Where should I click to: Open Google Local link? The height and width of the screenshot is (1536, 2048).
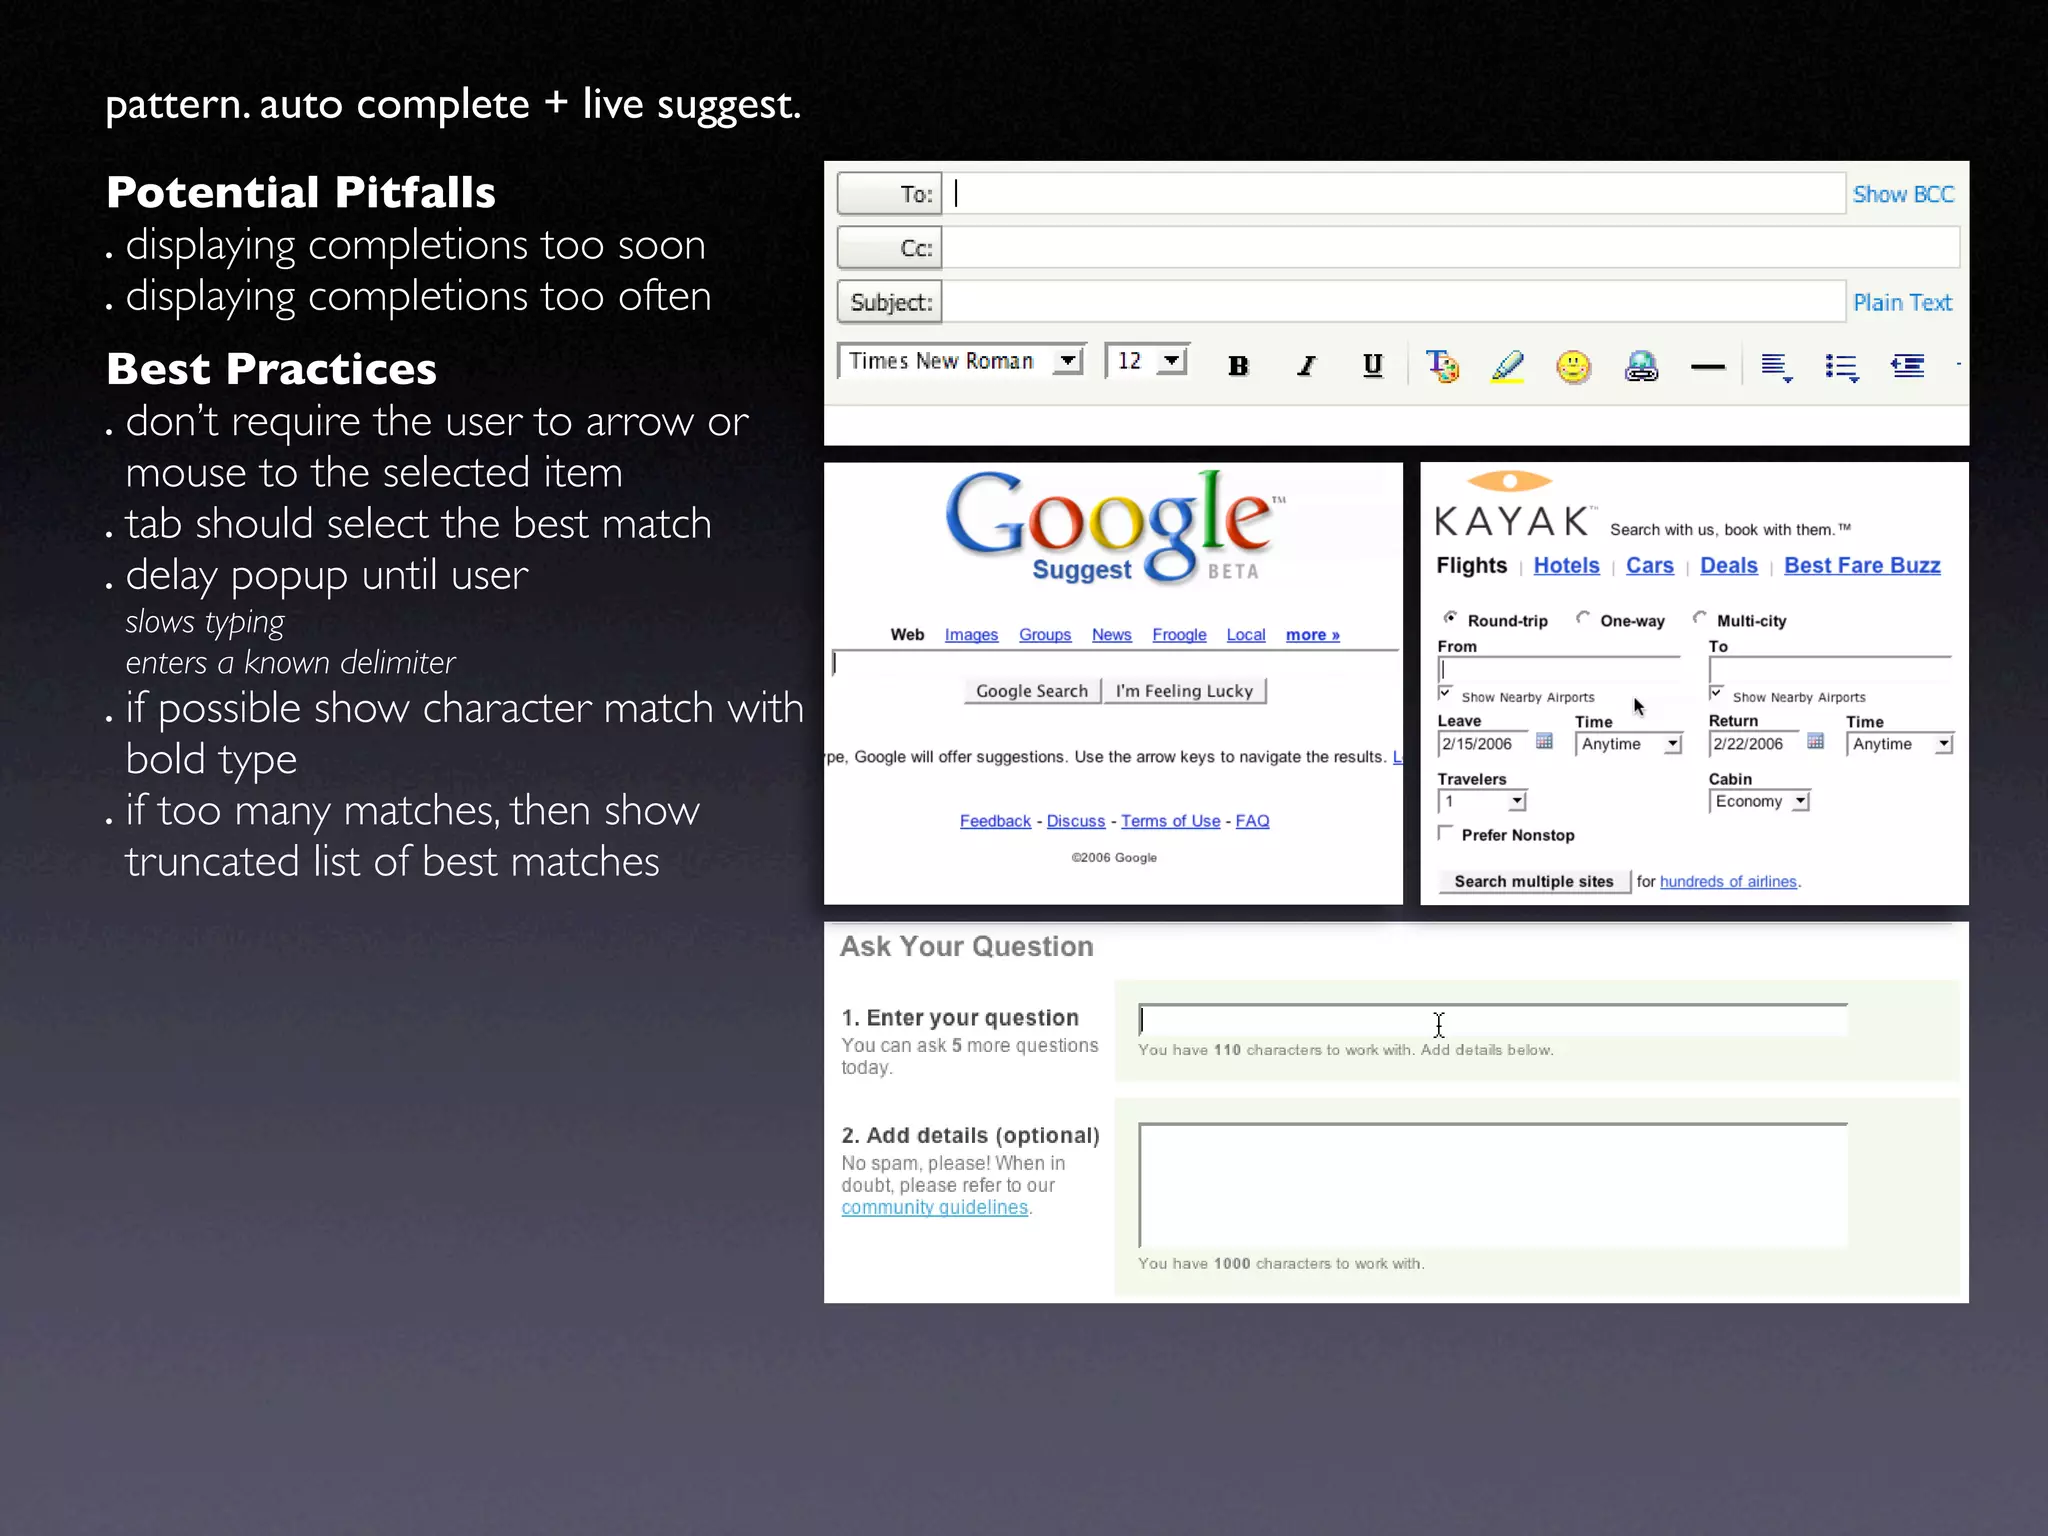click(1246, 635)
